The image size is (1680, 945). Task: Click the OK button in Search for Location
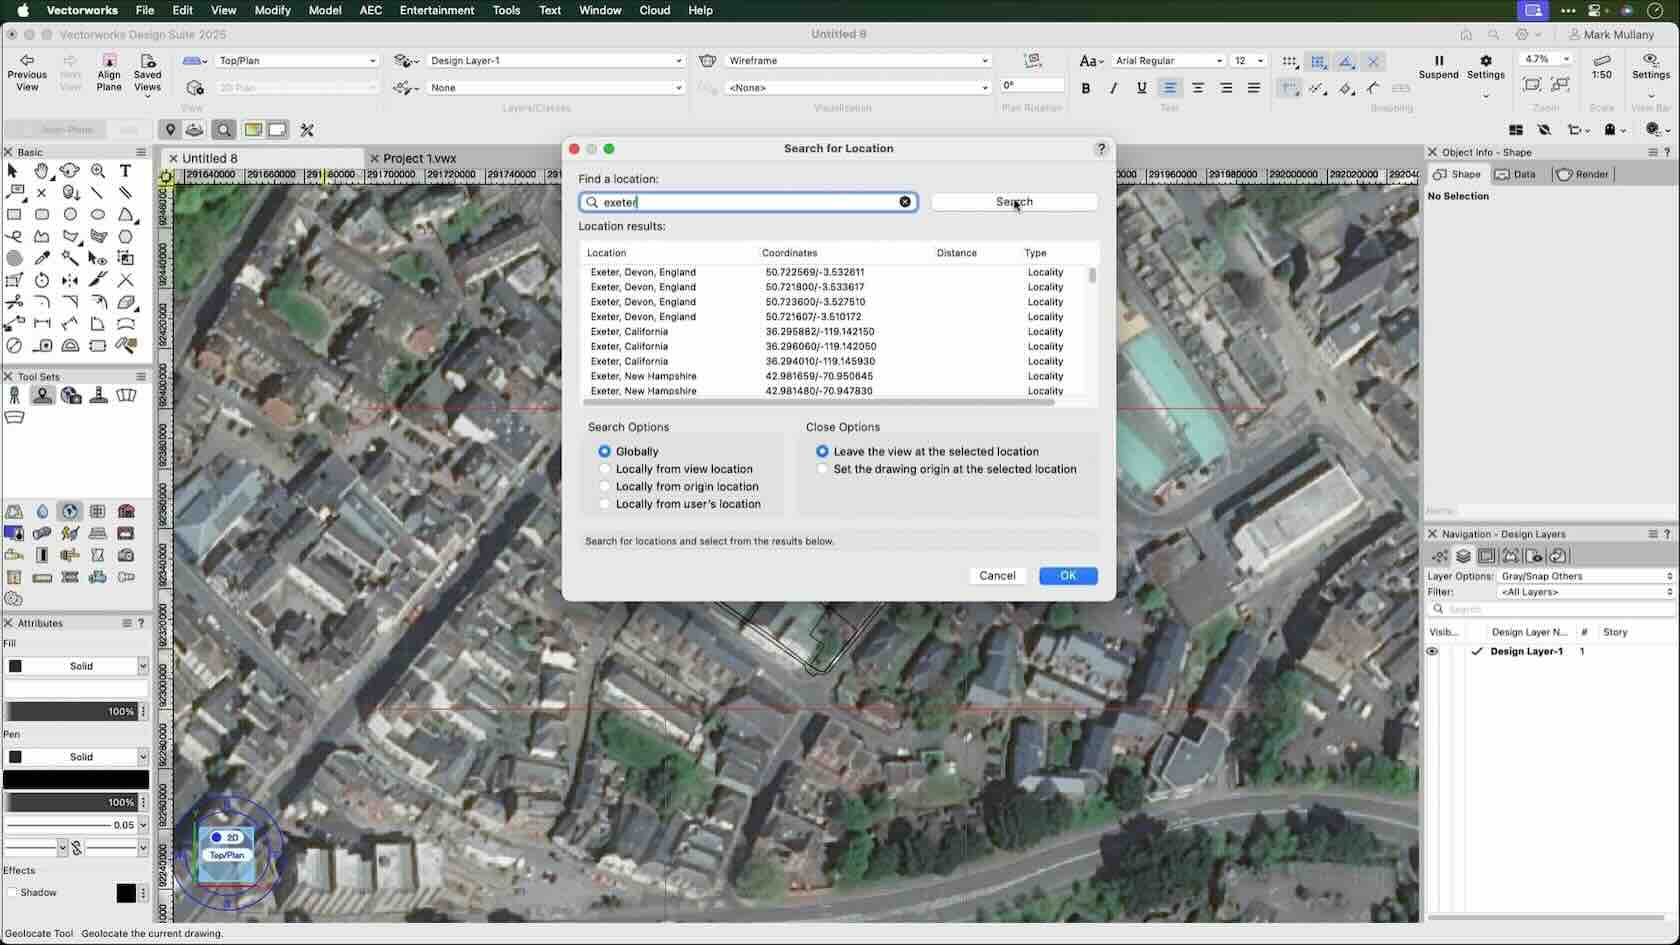pos(1067,575)
